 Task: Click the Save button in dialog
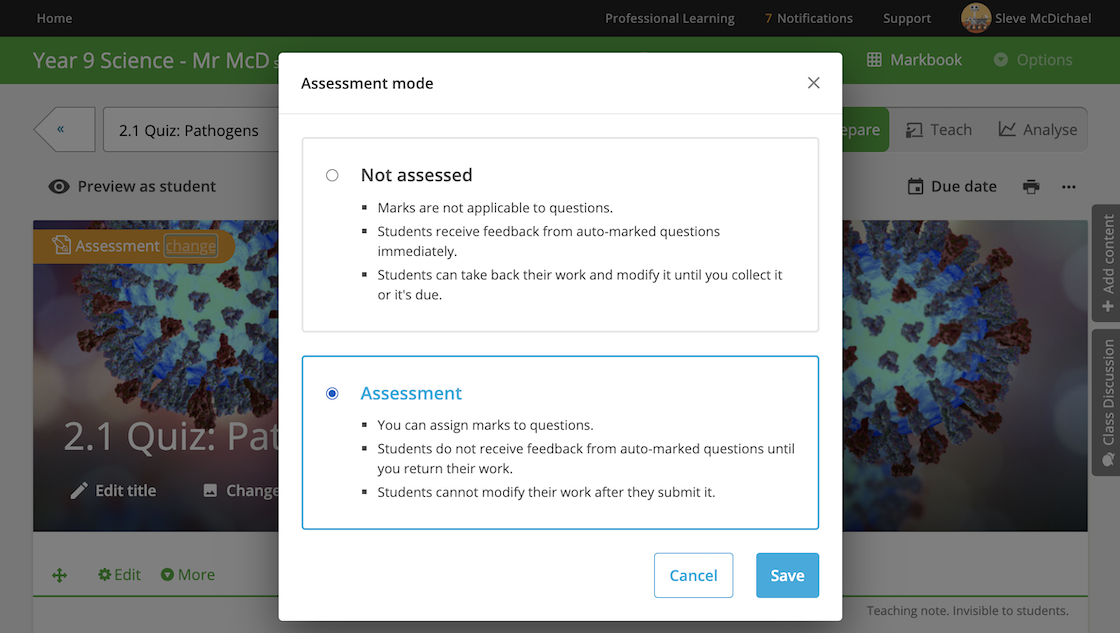(x=787, y=575)
